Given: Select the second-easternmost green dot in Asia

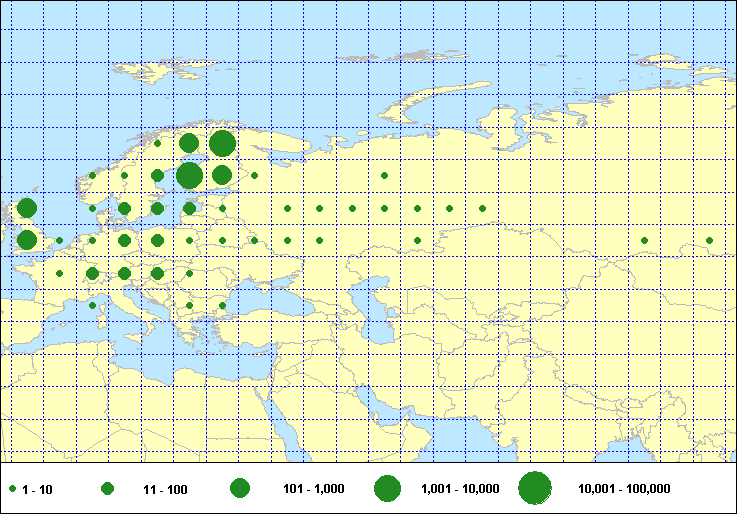Looking at the screenshot, I should (644, 240).
